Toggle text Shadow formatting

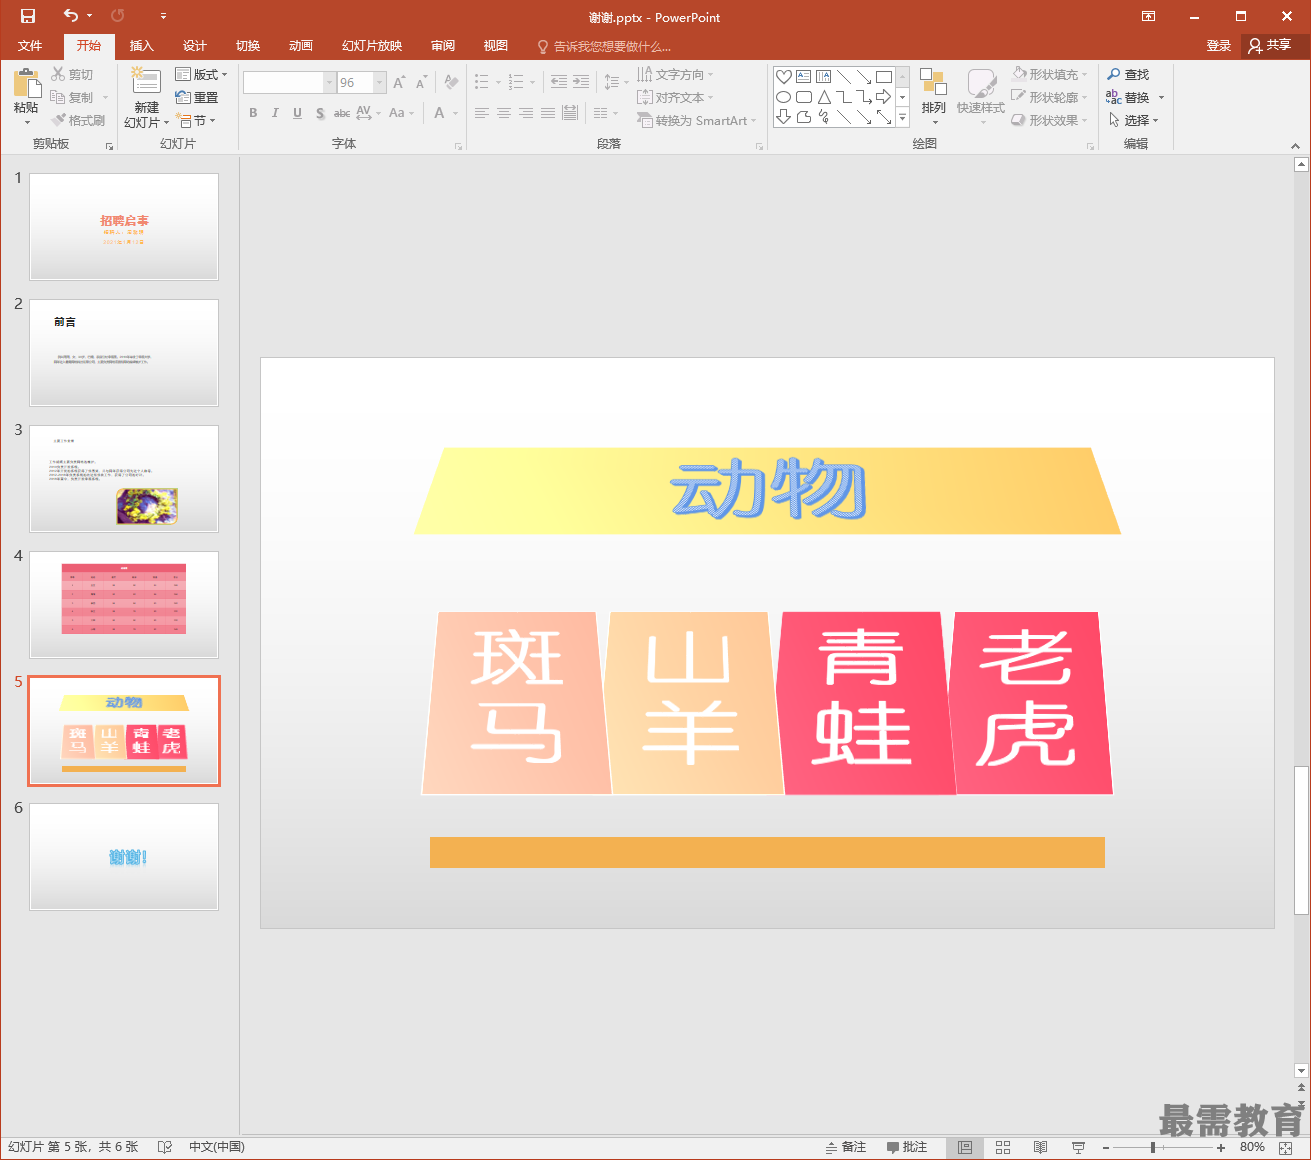(x=320, y=113)
